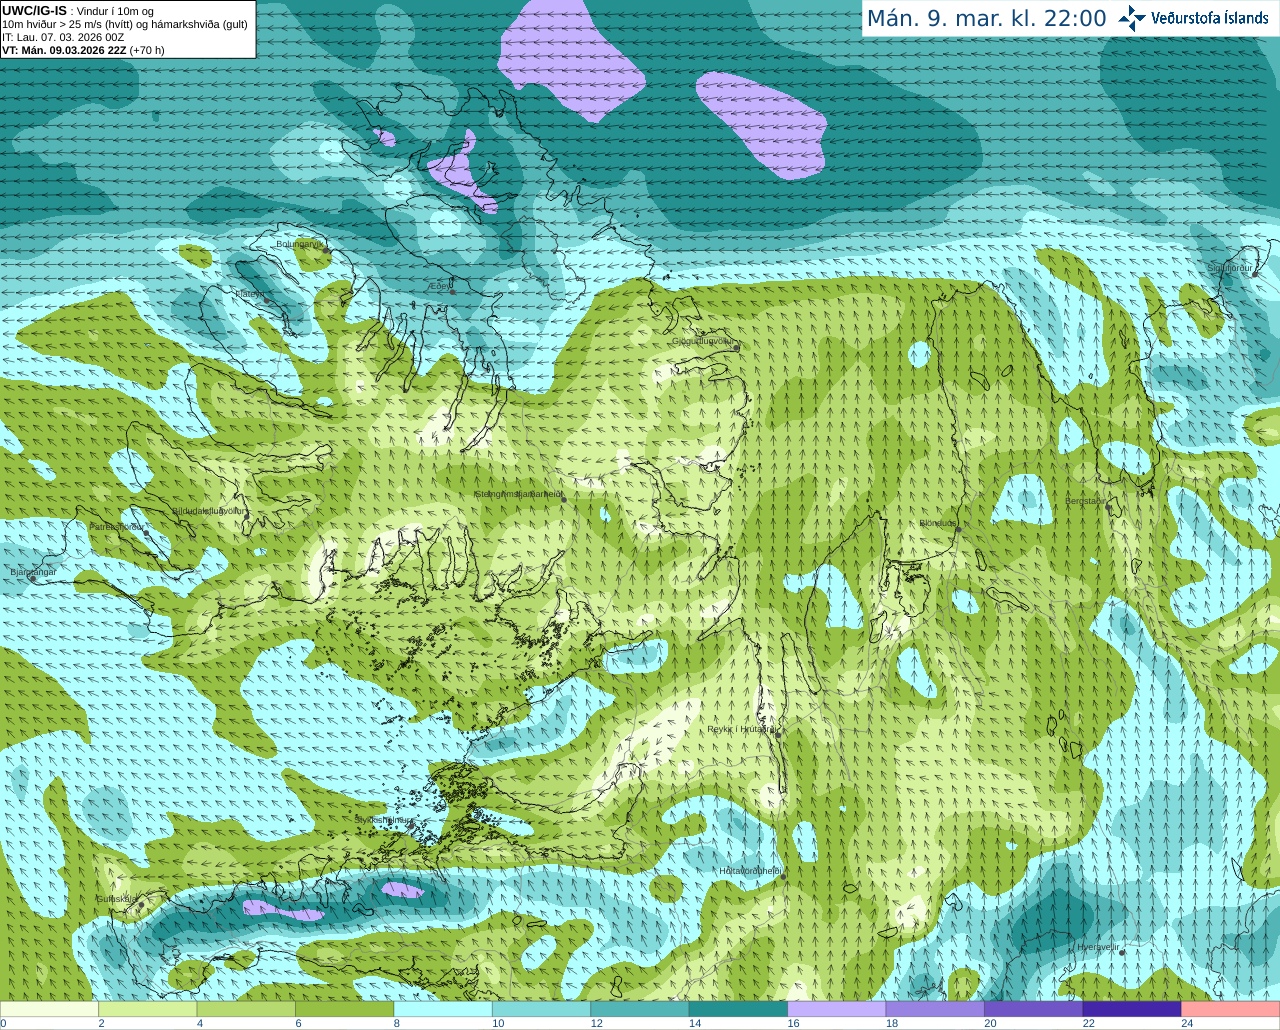Click the UWC/IG-IS model title text
The height and width of the screenshot is (1030, 1280).
click(34, 10)
